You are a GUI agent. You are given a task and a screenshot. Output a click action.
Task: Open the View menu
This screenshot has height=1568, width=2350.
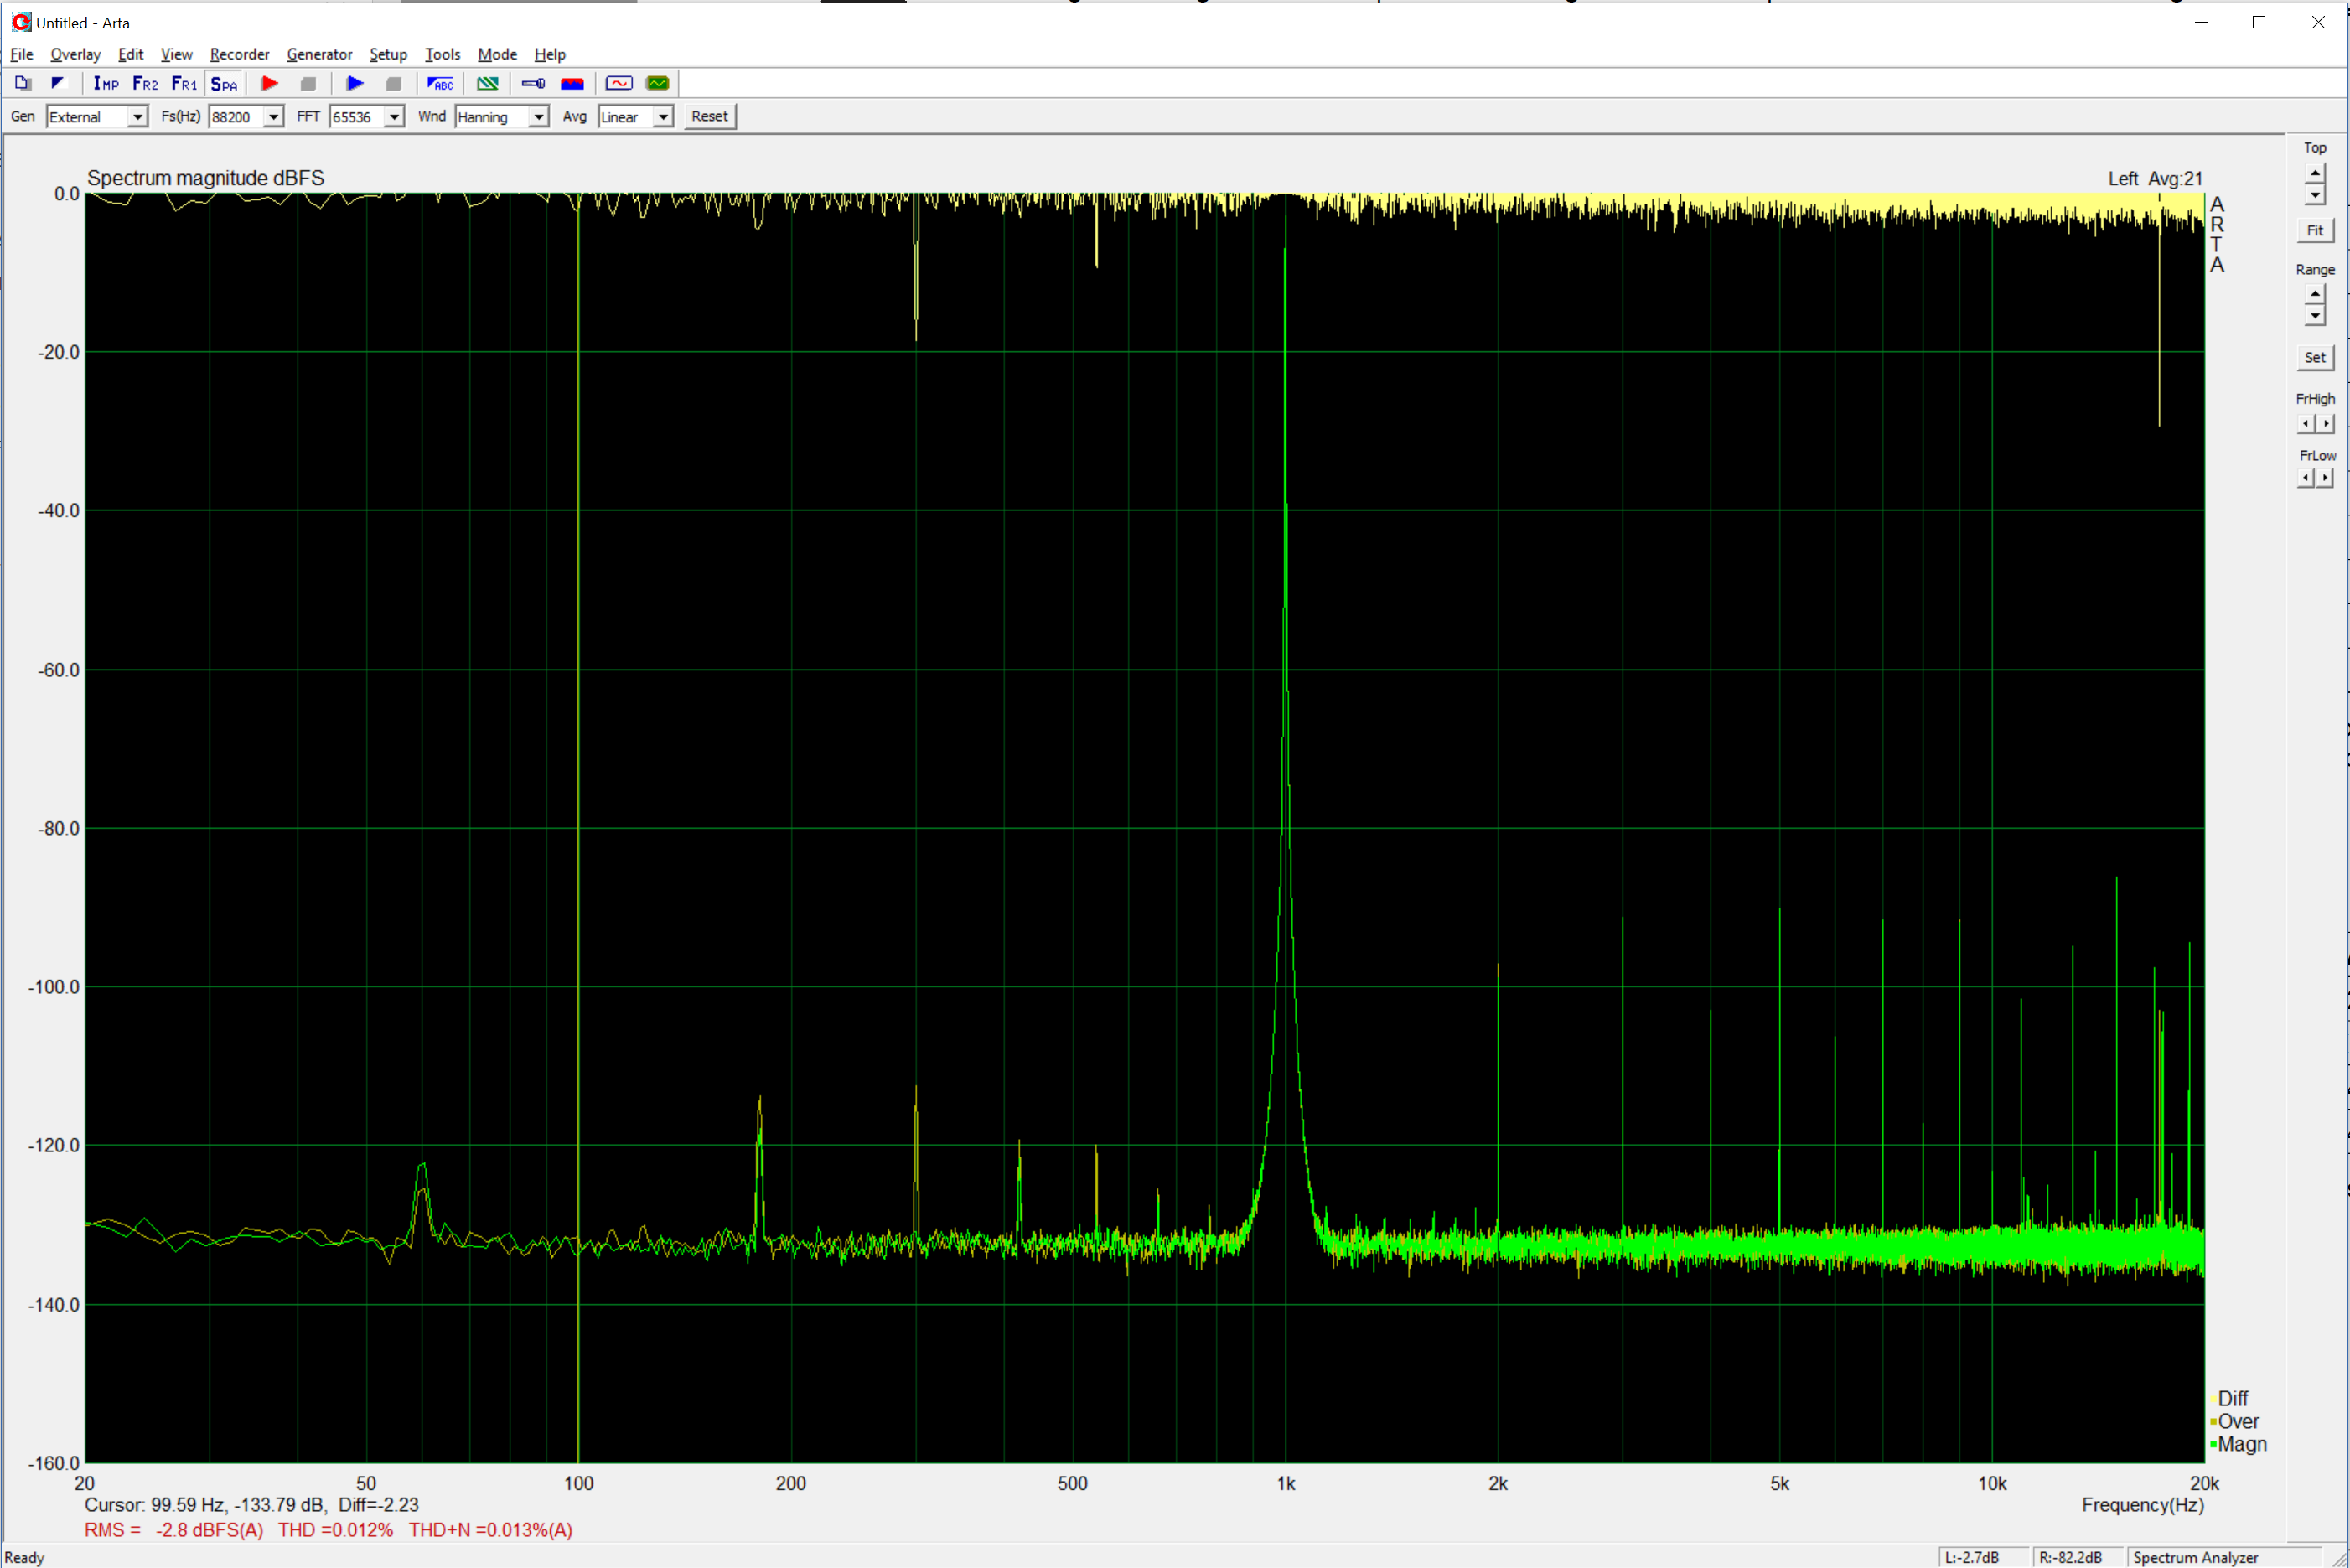click(x=177, y=54)
